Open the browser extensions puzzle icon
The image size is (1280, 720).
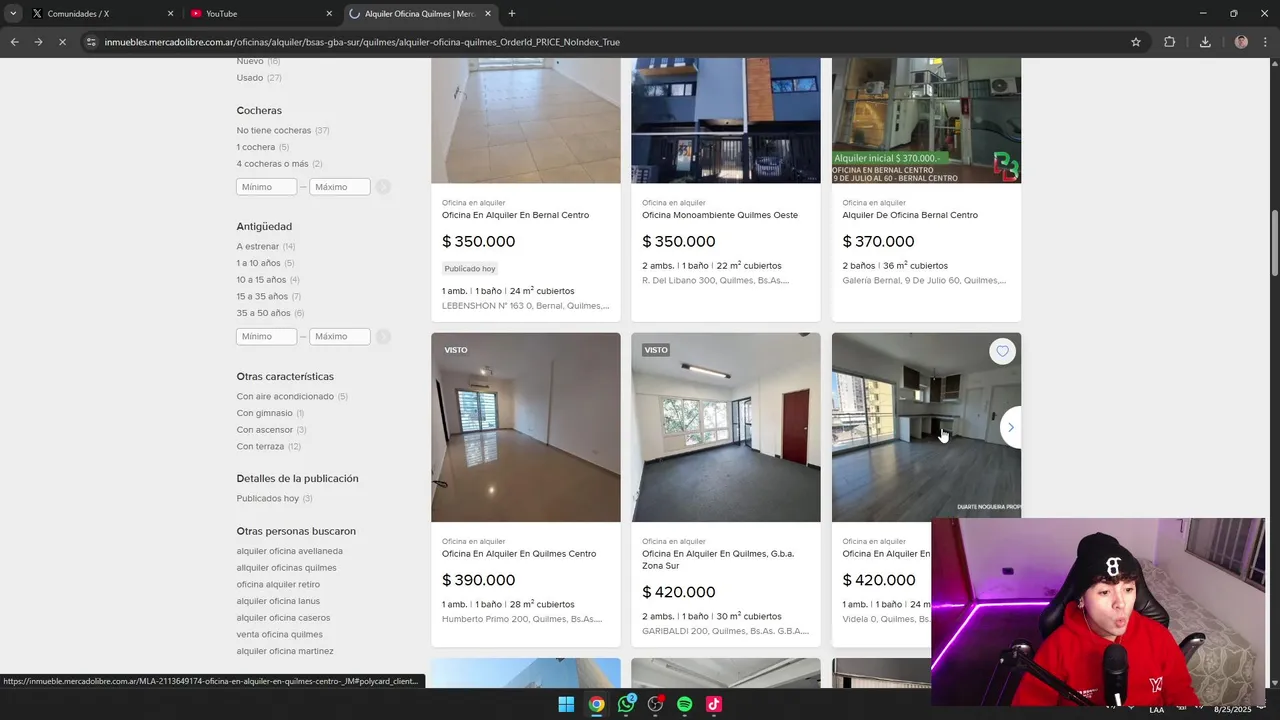1169,42
